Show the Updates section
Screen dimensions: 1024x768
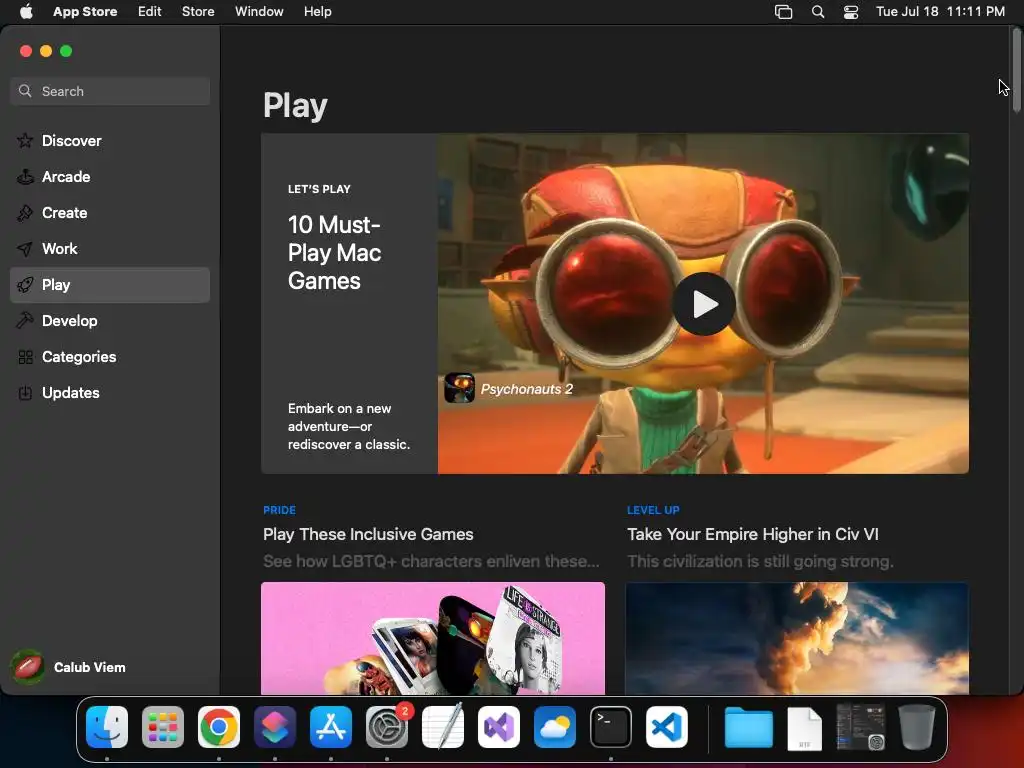[110, 392]
